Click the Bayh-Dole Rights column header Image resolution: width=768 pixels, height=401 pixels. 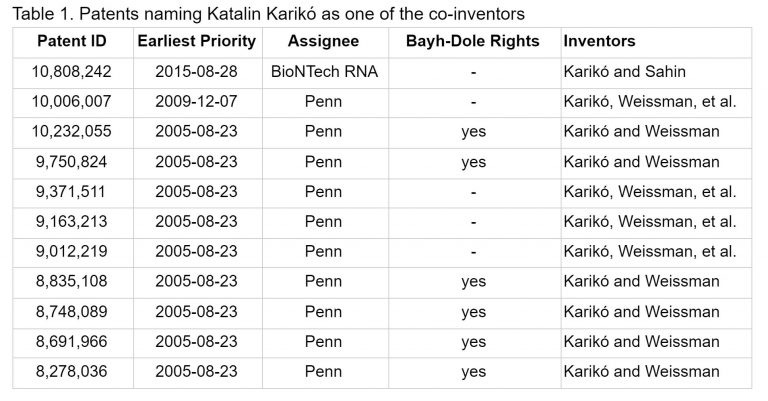(475, 42)
